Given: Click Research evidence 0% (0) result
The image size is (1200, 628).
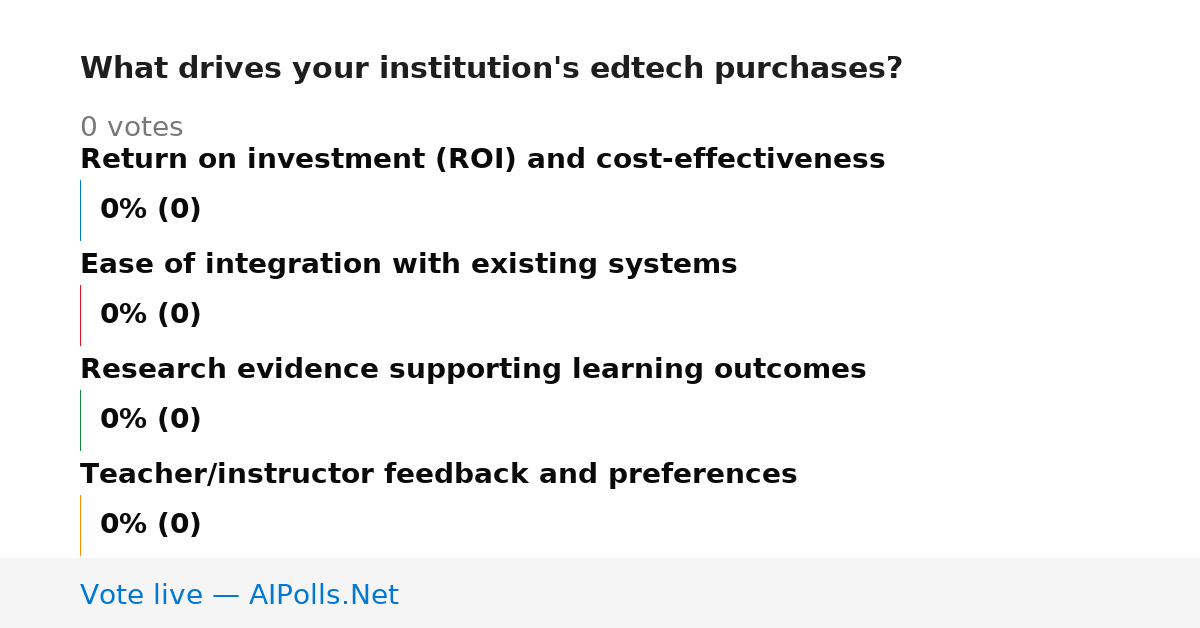Looking at the screenshot, I should point(150,420).
